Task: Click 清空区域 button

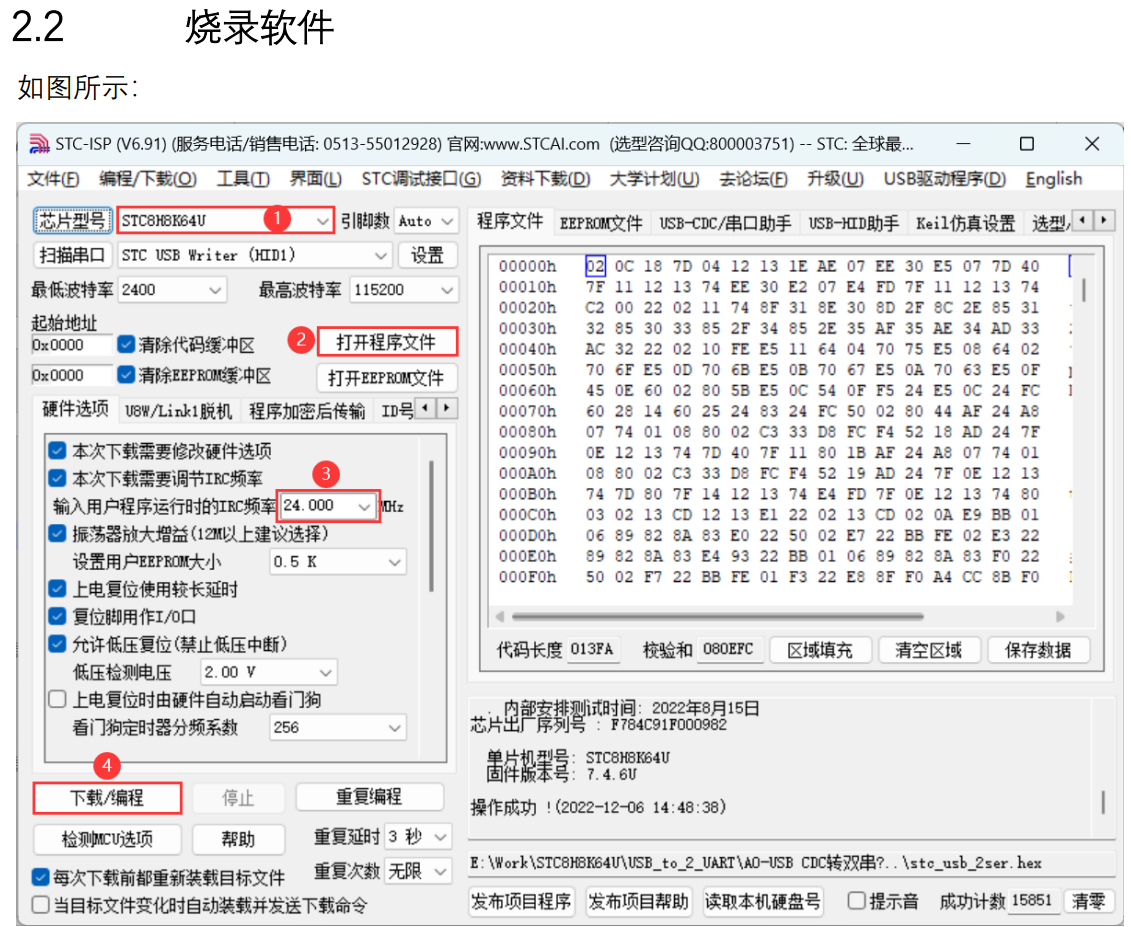Action: [929, 650]
